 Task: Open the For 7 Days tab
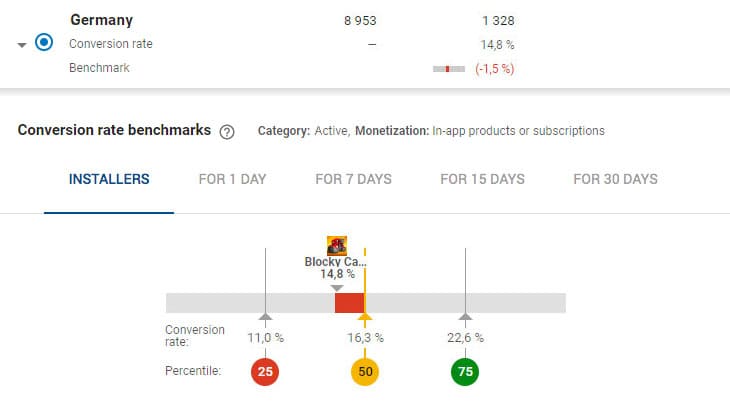353,179
